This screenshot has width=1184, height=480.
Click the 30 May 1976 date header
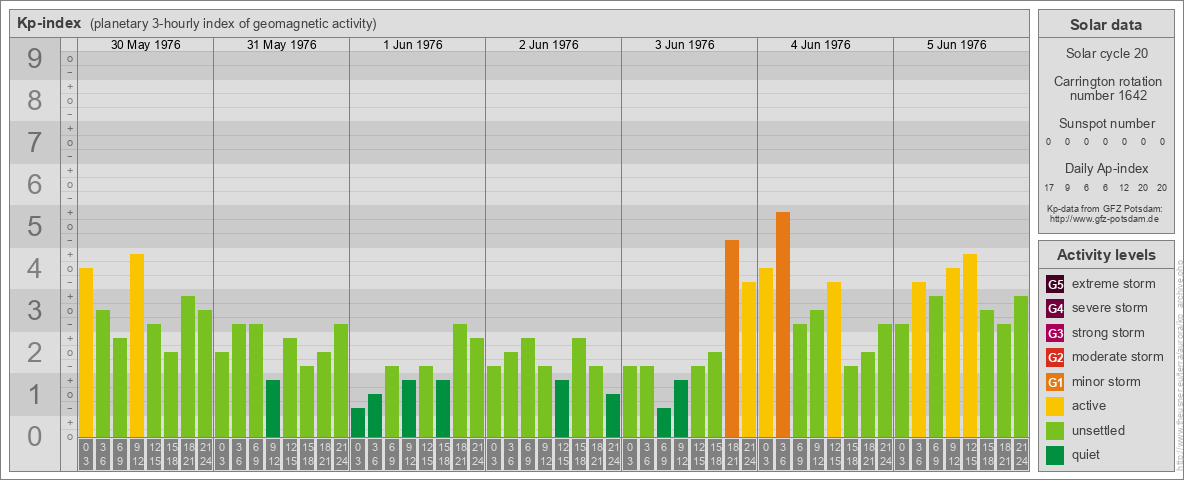click(x=146, y=45)
